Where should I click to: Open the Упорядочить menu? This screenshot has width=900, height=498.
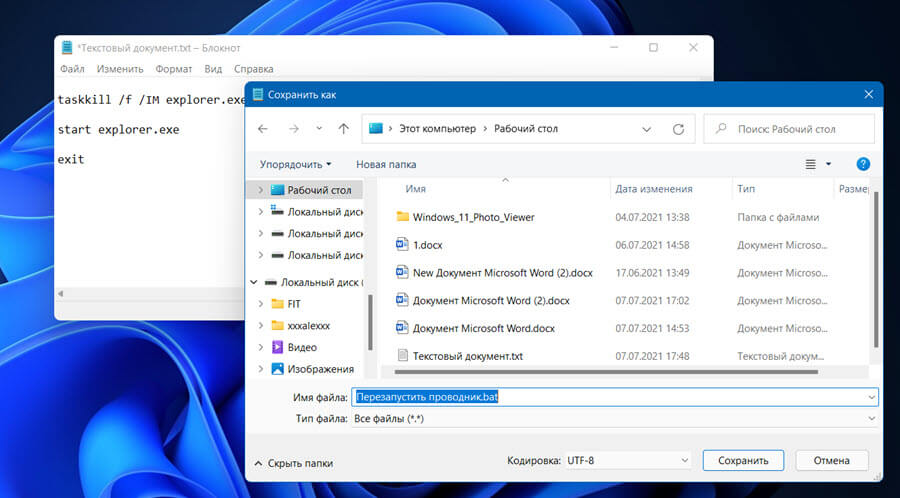pyautogui.click(x=296, y=164)
